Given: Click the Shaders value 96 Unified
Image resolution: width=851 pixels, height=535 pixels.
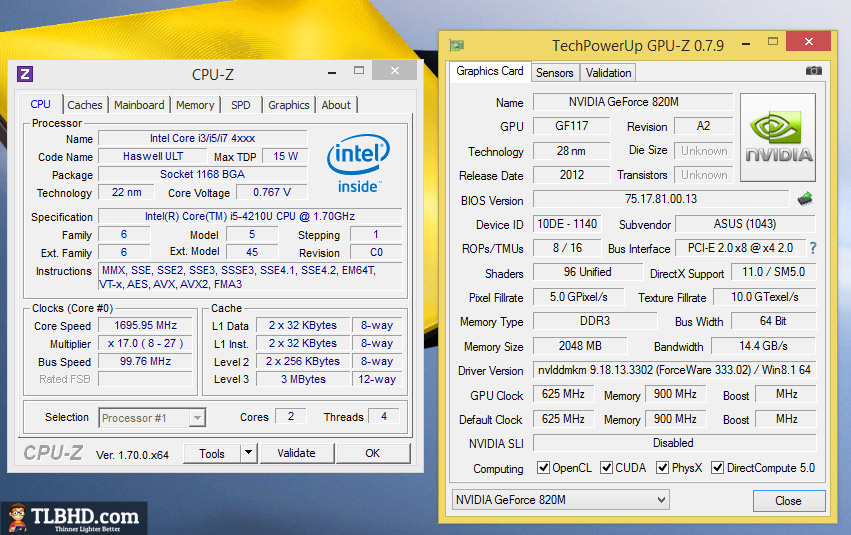Looking at the screenshot, I should (x=588, y=272).
